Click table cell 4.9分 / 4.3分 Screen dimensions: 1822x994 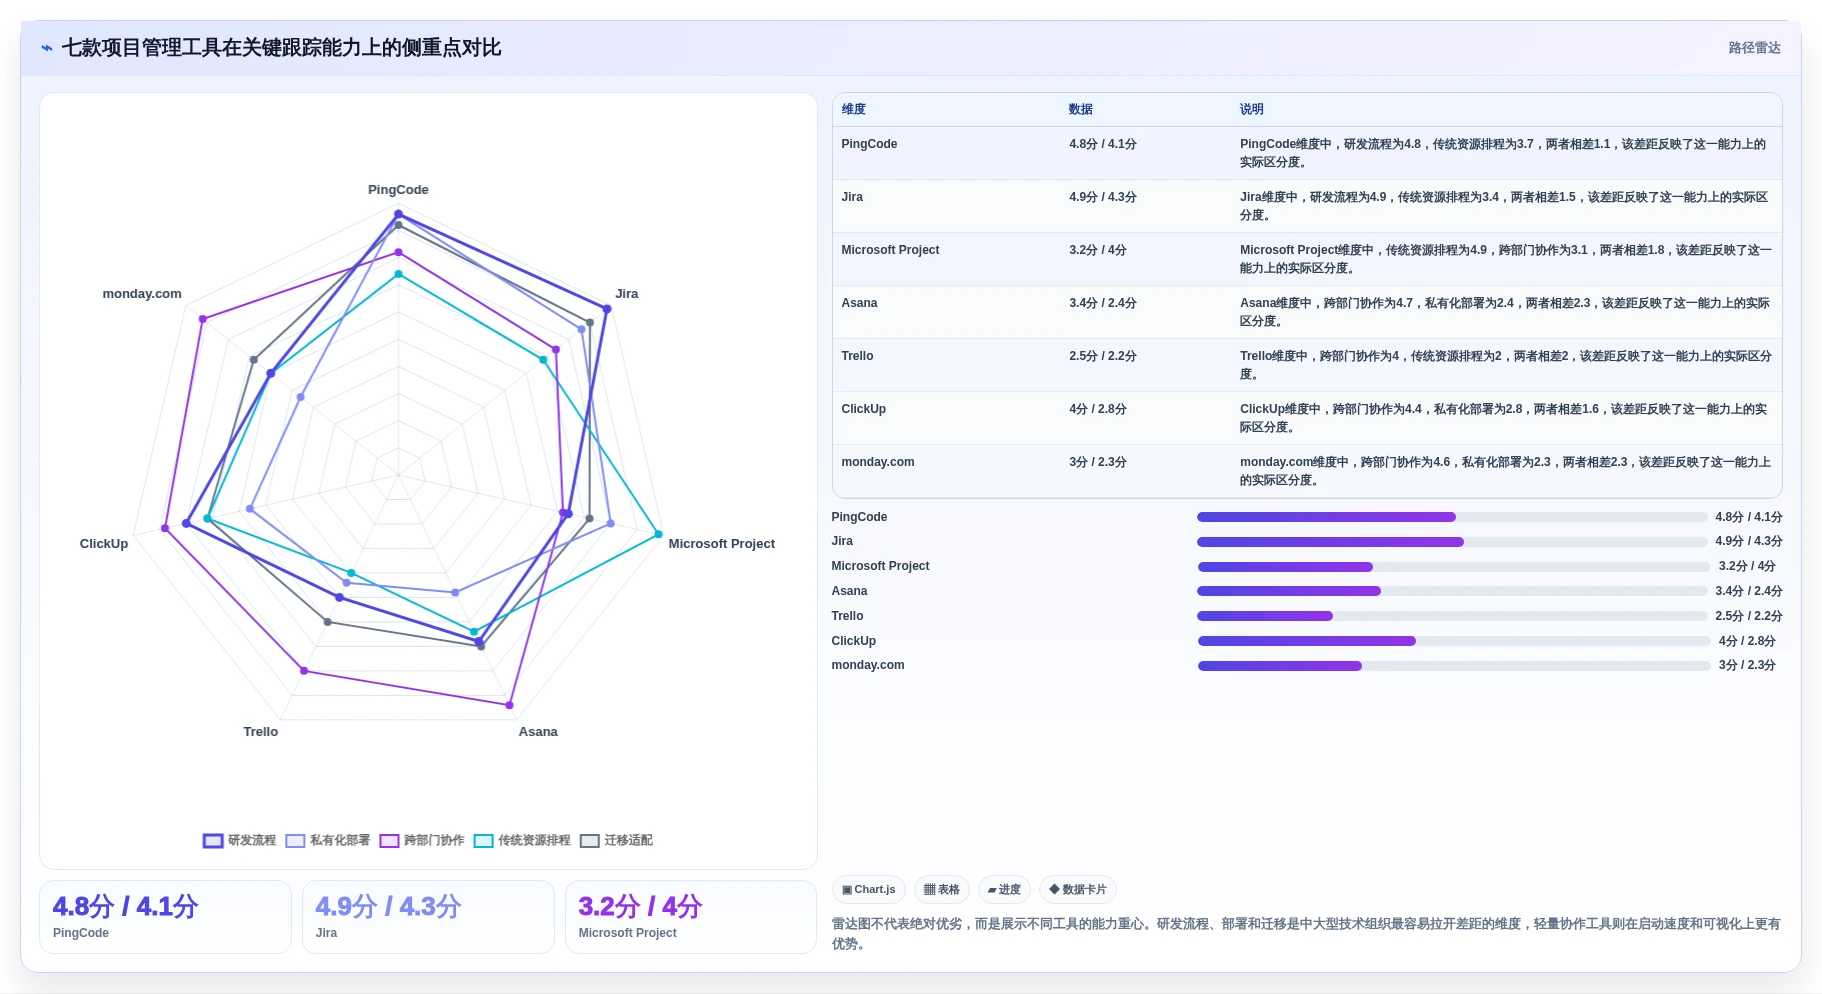[1103, 197]
